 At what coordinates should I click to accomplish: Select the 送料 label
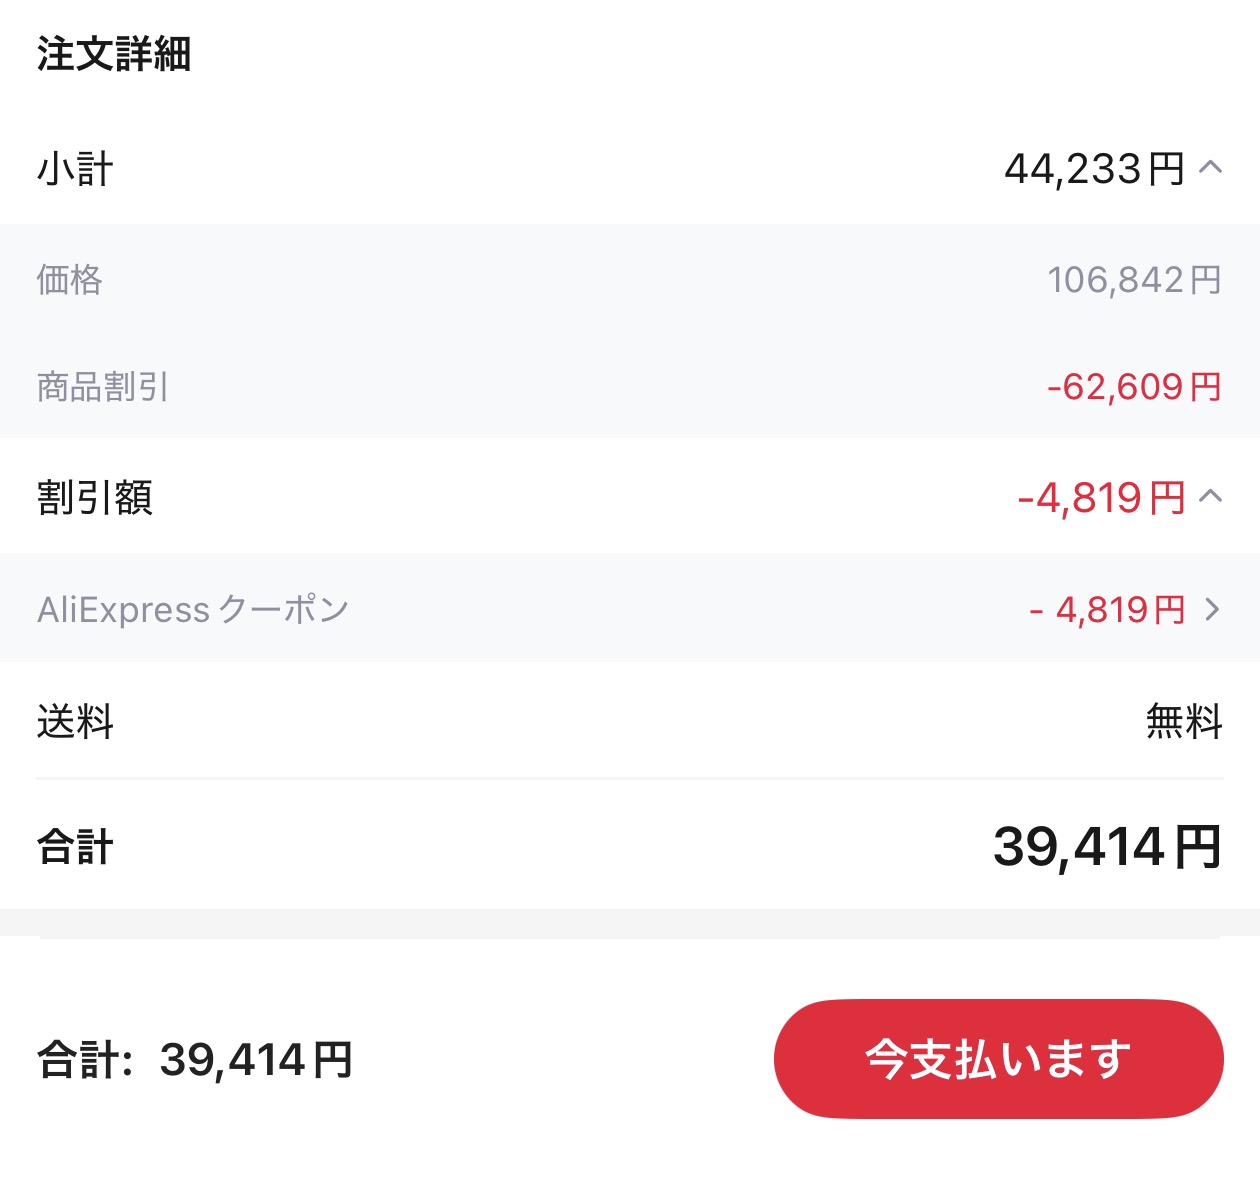[x=75, y=721]
